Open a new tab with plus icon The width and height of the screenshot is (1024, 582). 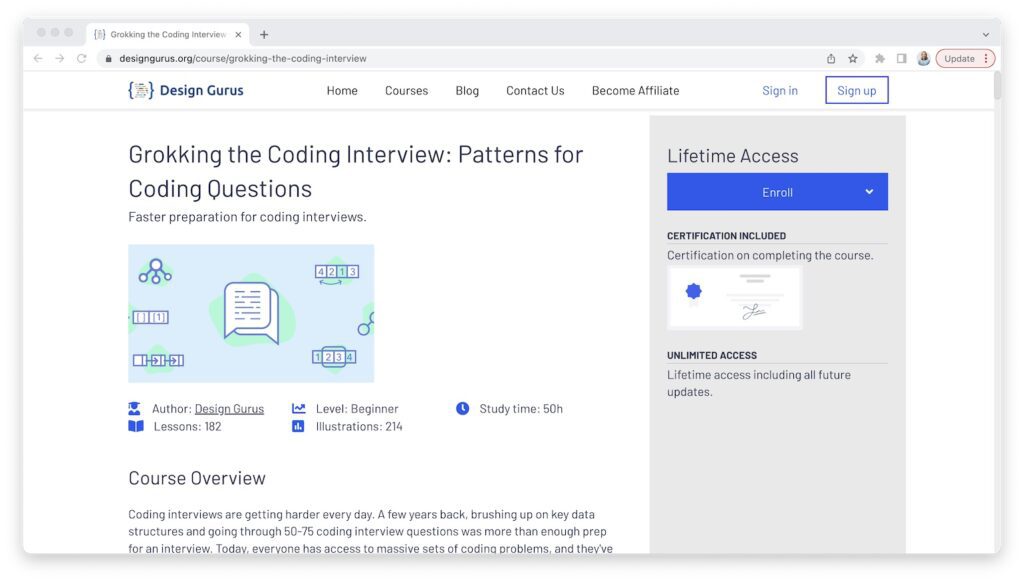click(264, 35)
